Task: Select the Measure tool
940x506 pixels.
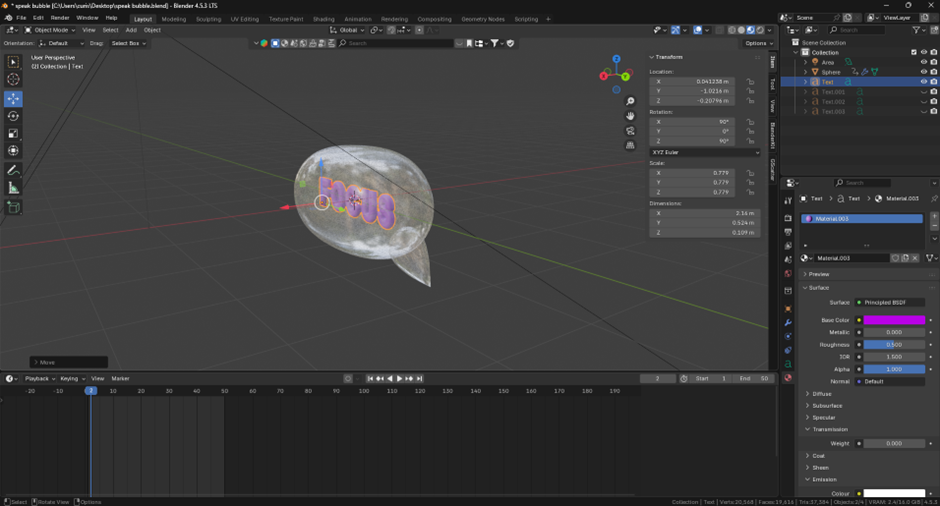Action: (13, 188)
